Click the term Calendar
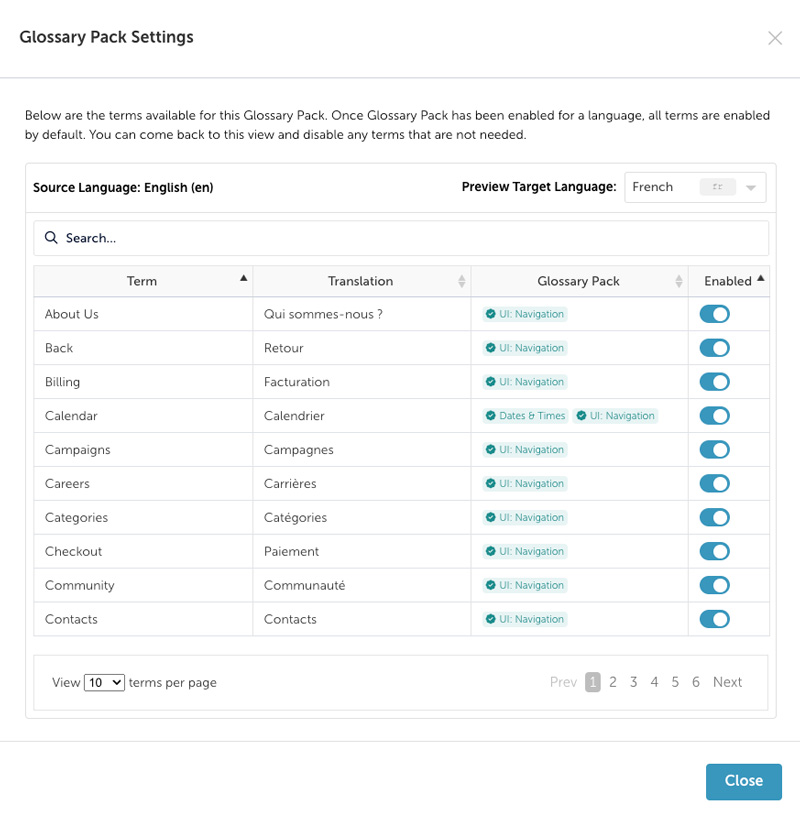The width and height of the screenshot is (800, 821). click(x=71, y=416)
